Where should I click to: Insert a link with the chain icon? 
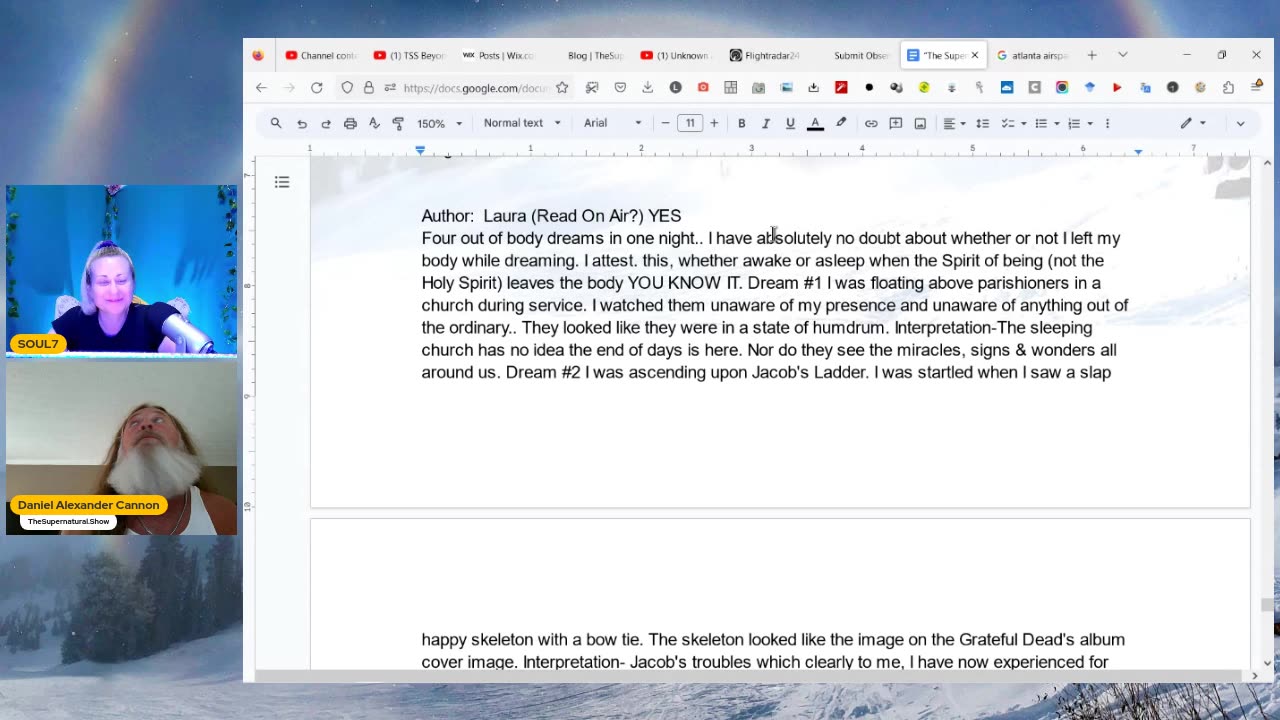click(871, 123)
